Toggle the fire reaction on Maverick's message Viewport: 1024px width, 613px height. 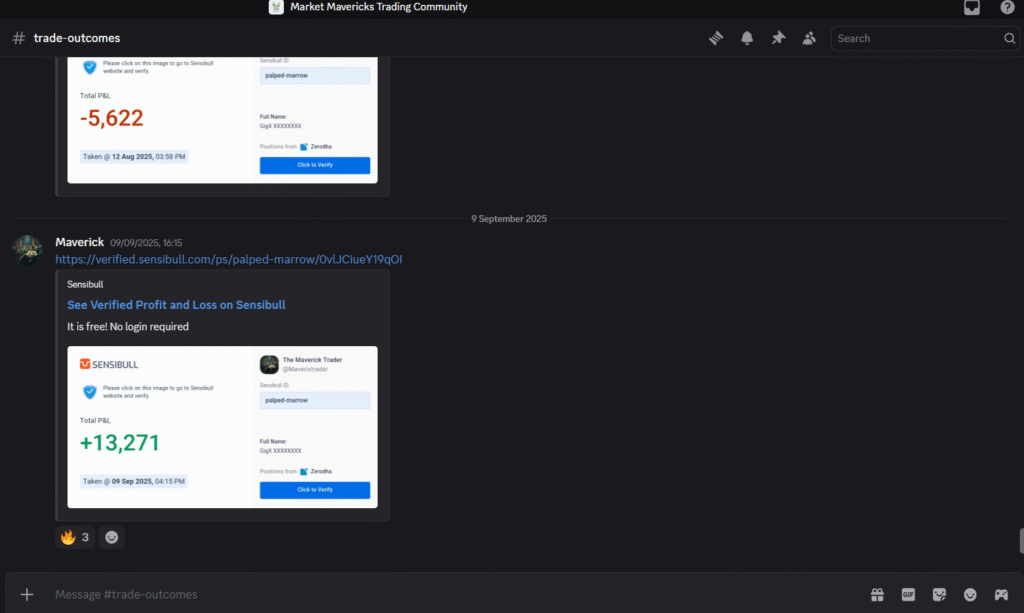[x=74, y=537]
